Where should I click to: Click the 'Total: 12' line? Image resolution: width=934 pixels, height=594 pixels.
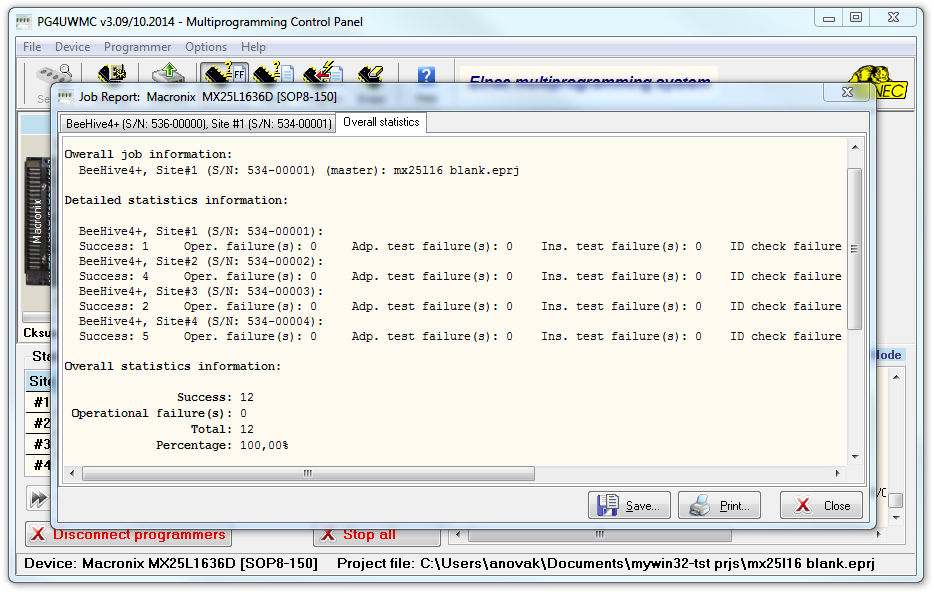click(222, 429)
